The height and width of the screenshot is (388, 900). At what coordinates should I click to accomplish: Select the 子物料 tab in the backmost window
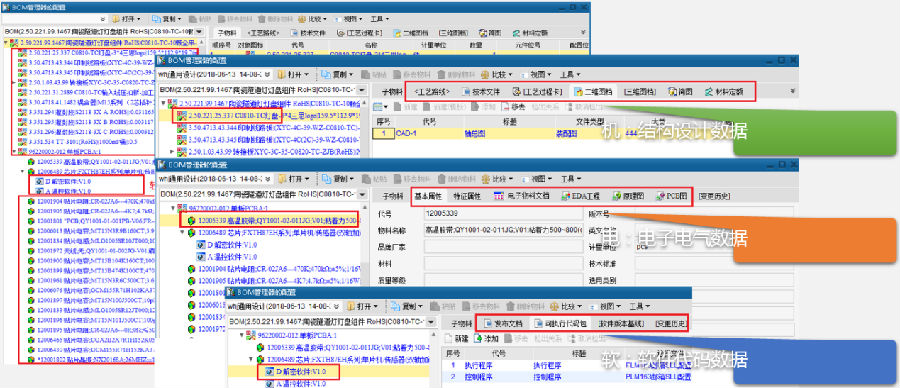tap(226, 33)
